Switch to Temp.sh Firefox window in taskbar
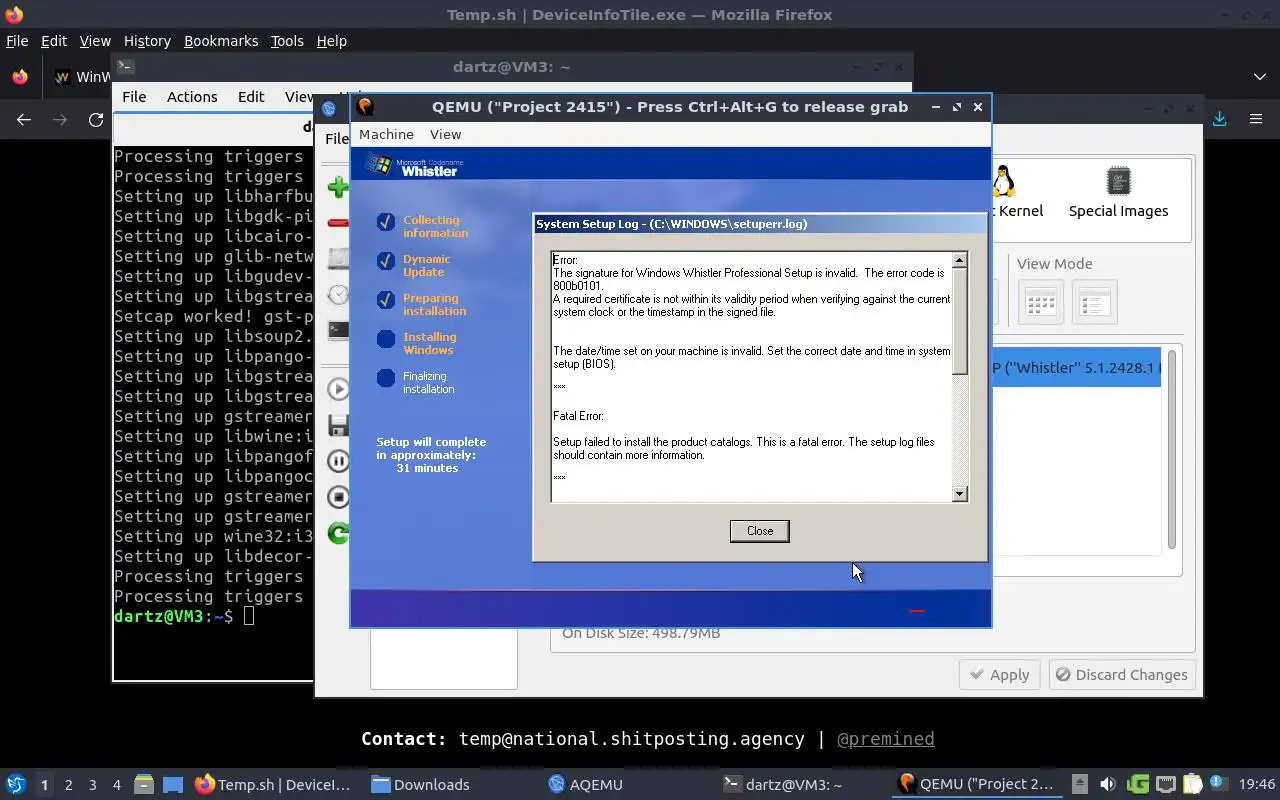This screenshot has height=800, width=1280. (273, 785)
